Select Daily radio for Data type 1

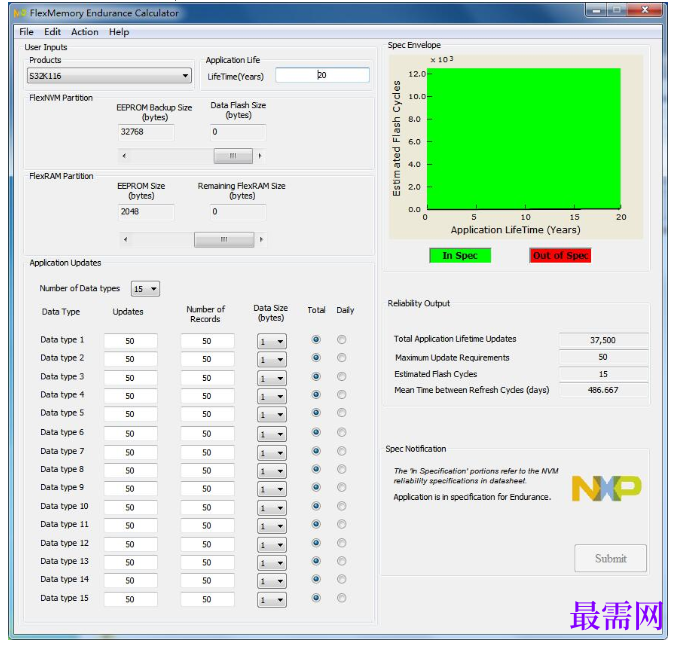tap(341, 340)
